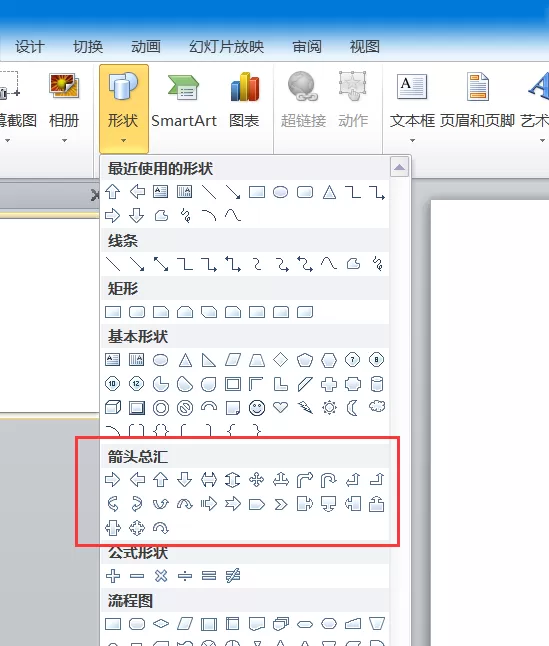549x646 pixels.
Task: Select the rounded rectangle in 矩形
Action: click(137, 312)
